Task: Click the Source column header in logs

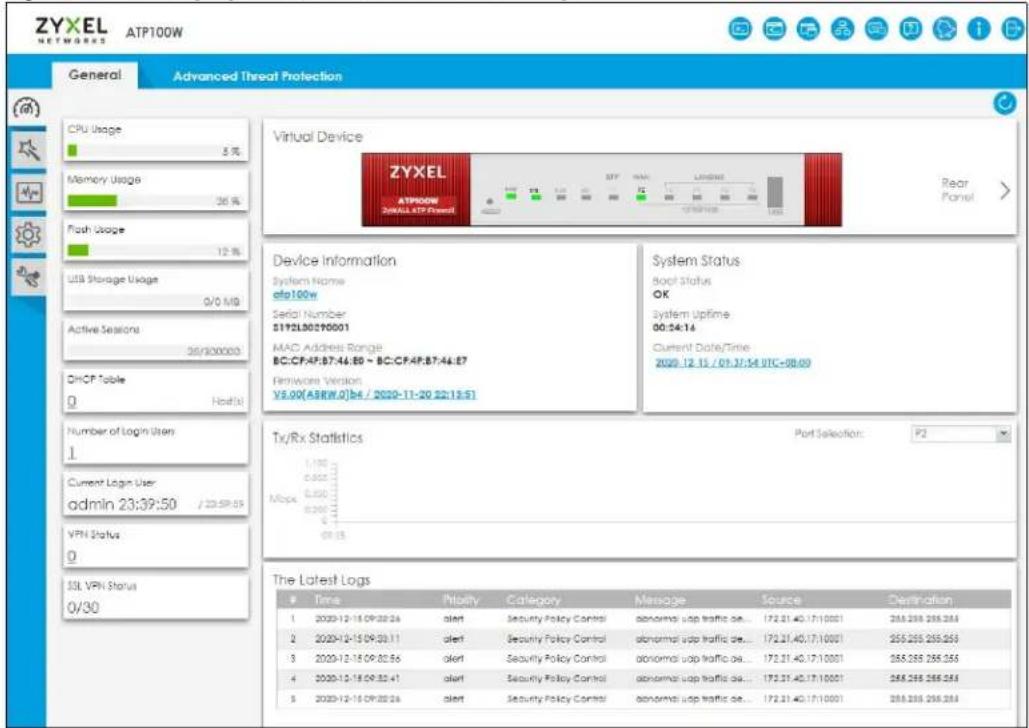Action: (781, 600)
